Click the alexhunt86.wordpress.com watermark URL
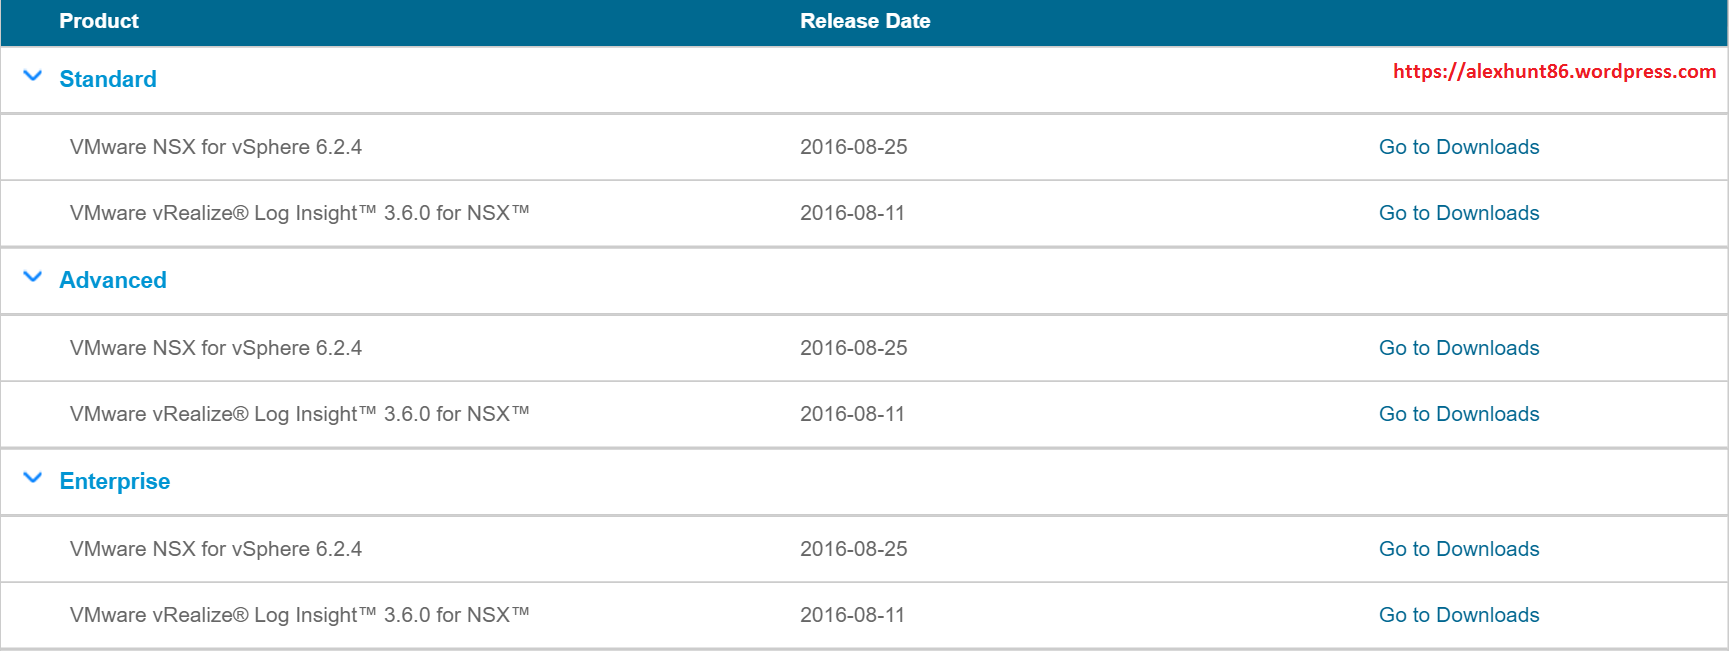 tap(1554, 71)
